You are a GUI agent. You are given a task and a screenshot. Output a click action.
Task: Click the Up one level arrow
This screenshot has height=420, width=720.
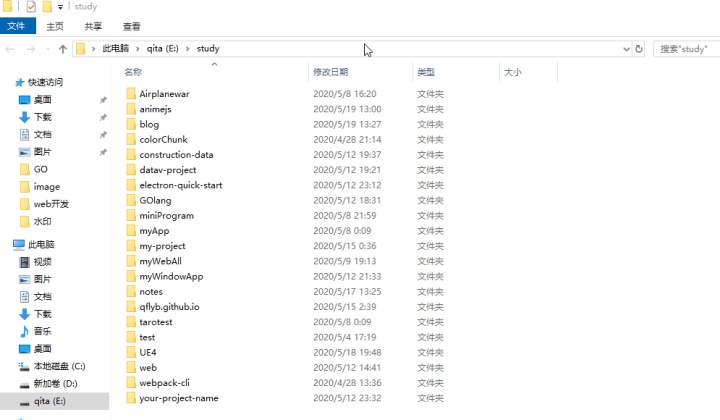click(63, 49)
